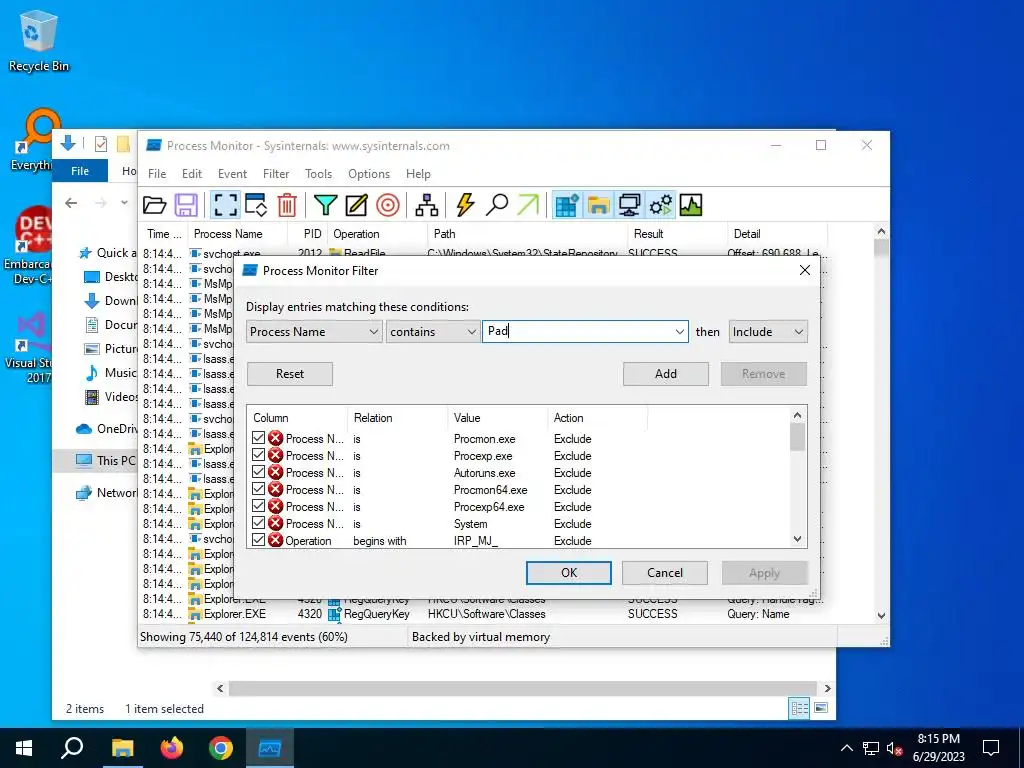This screenshot has width=1024, height=768.
Task: Toggle Show Network Activity icon
Action: 629,205
